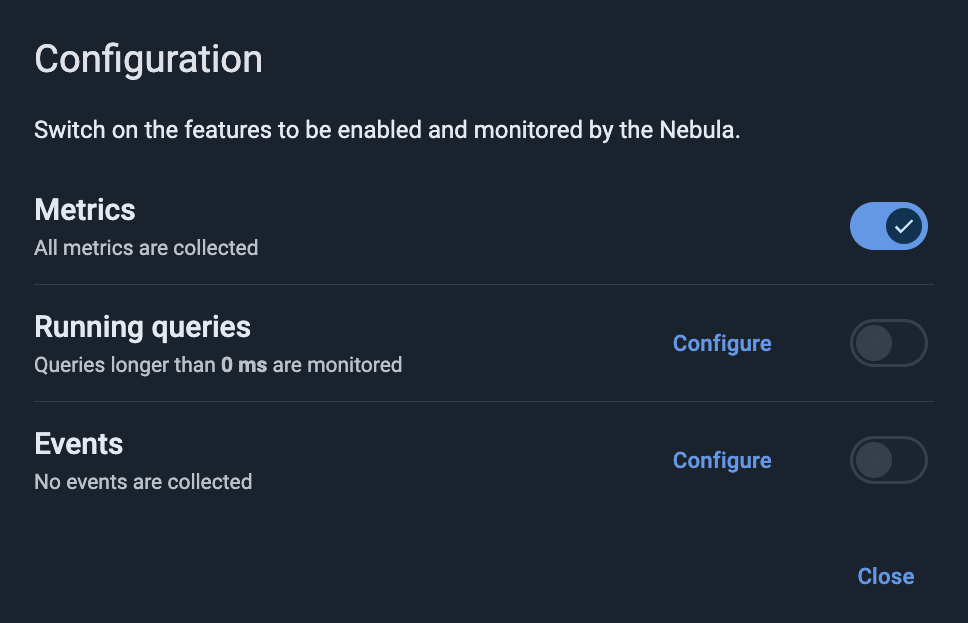Click the word "Nebula" in description
This screenshot has width=968, height=623.
(x=697, y=130)
